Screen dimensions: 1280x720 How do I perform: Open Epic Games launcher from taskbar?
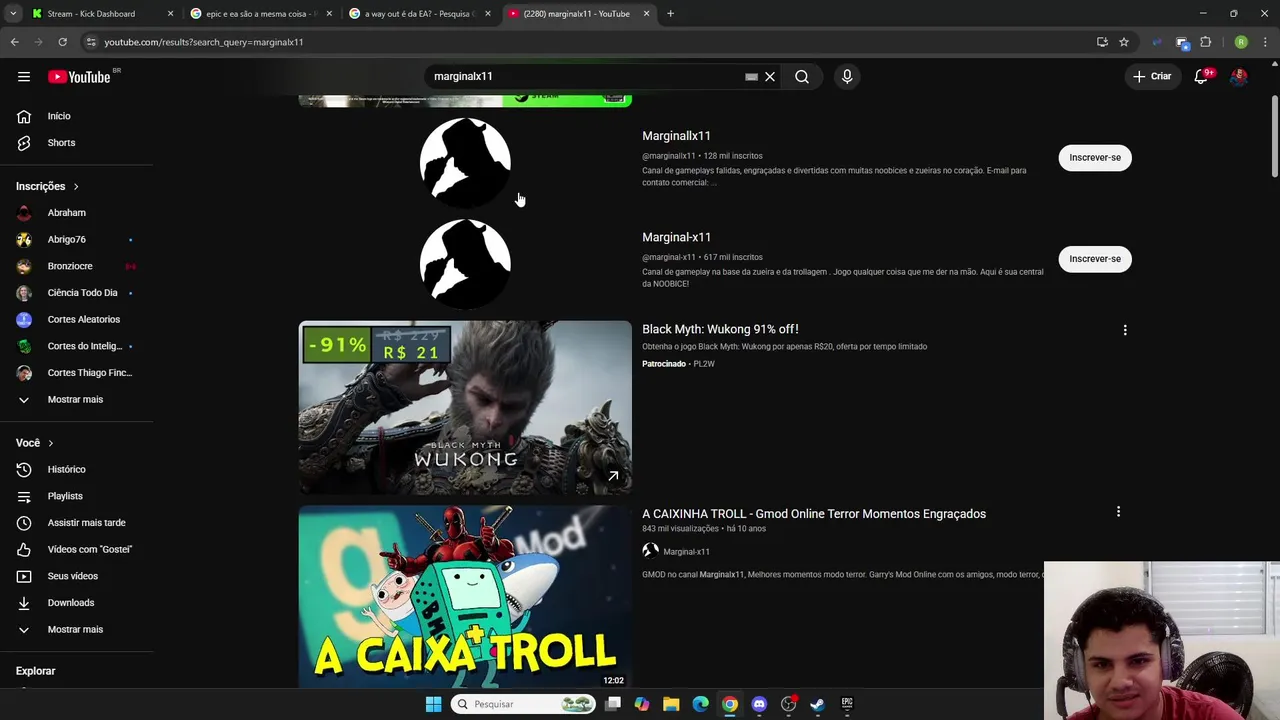(x=847, y=704)
